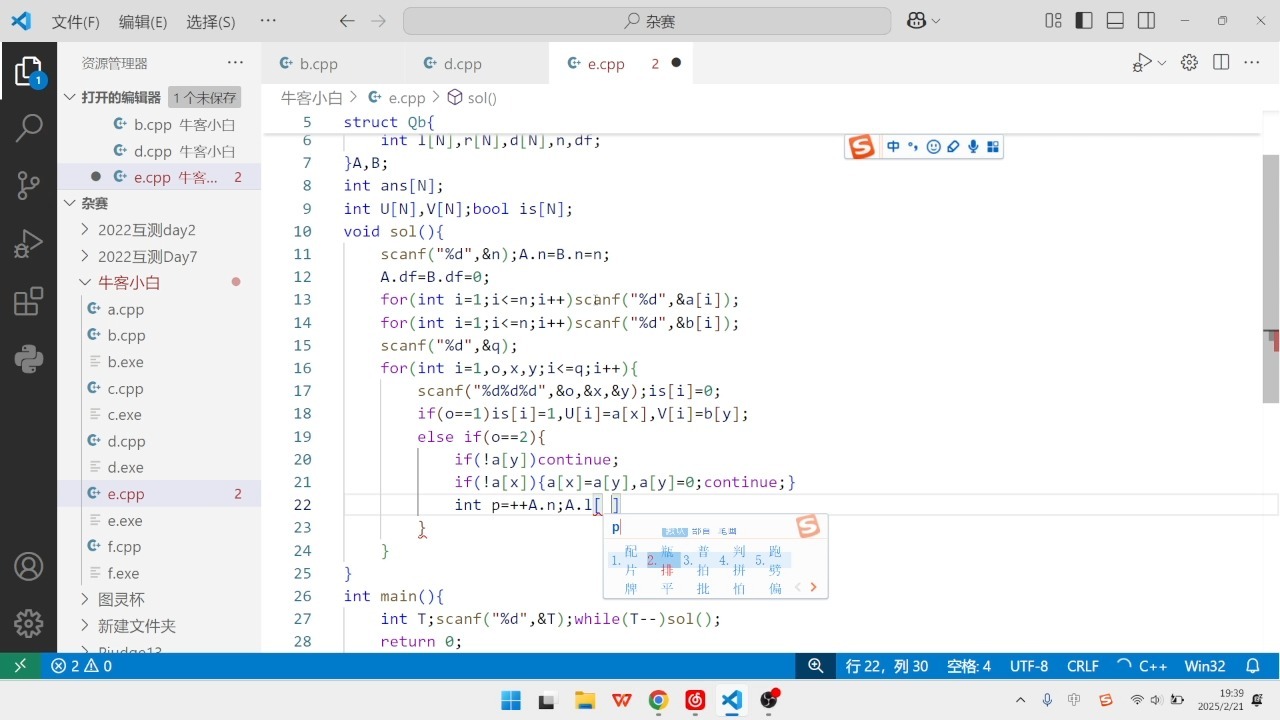1280x720 pixels.
Task: Go forward with the right arrow
Action: pos(378,21)
